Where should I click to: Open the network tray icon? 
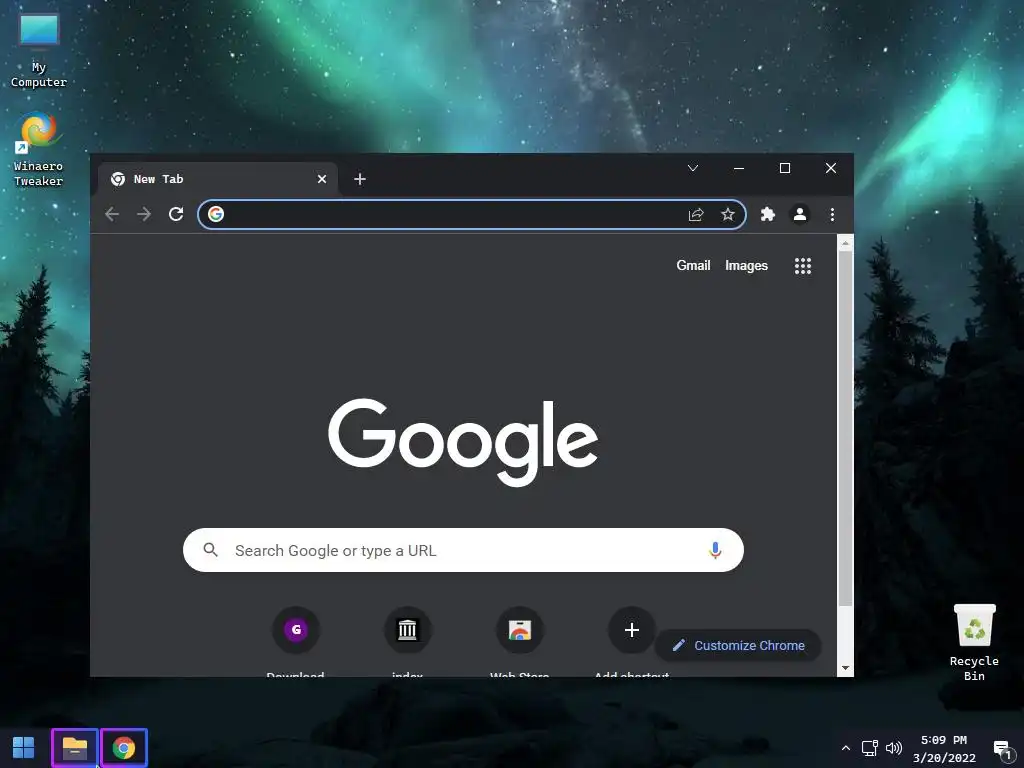coord(870,748)
